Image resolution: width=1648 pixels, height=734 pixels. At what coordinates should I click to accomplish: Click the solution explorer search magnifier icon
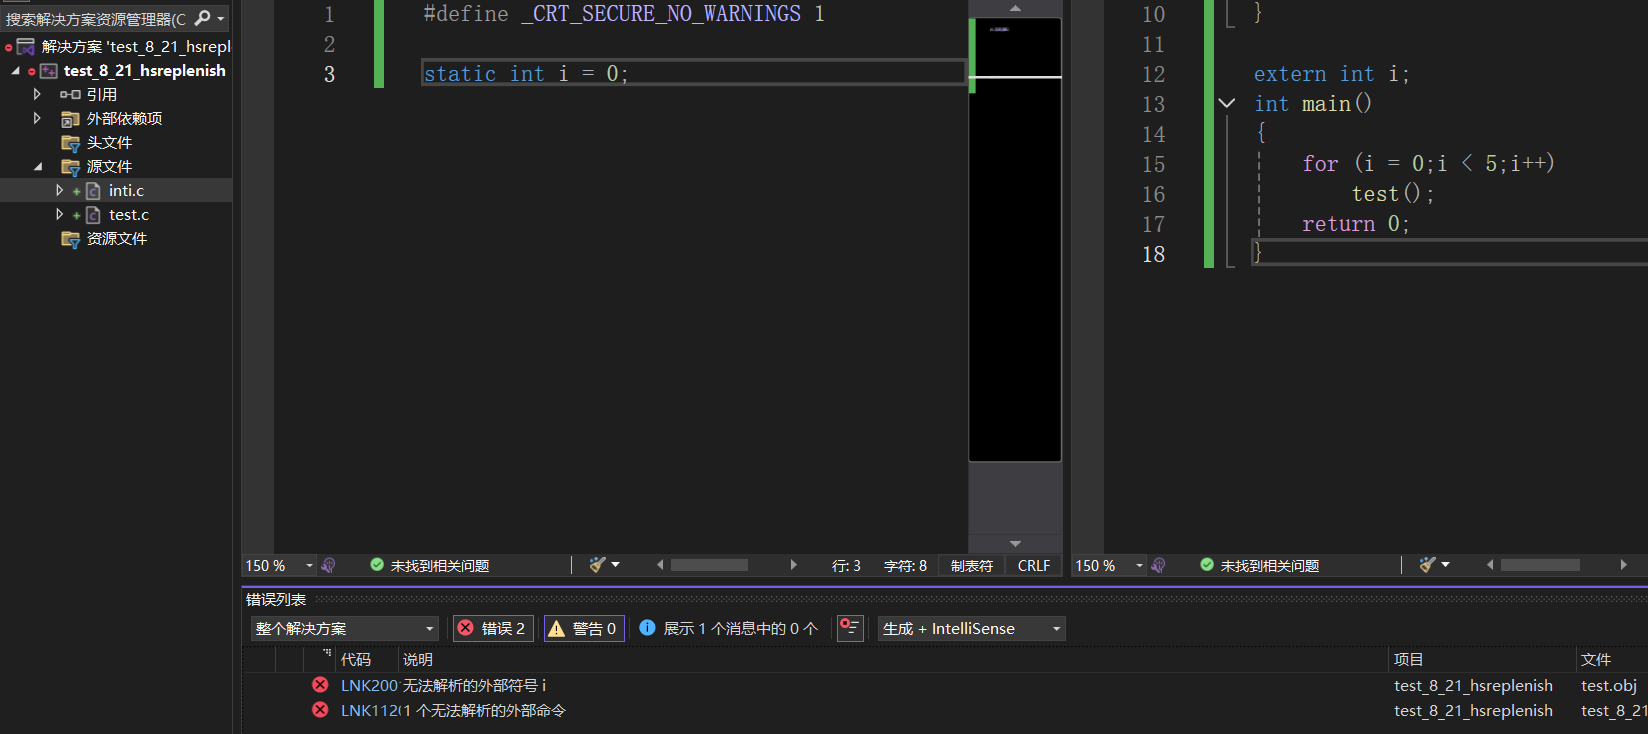(203, 18)
